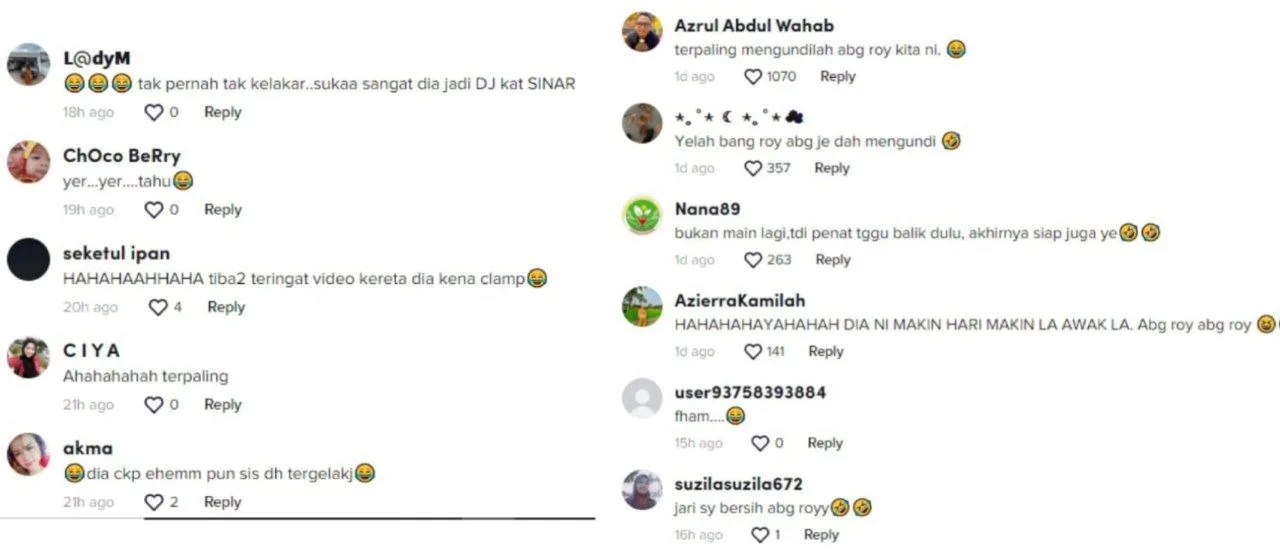Image resolution: width=1280 pixels, height=558 pixels.
Task: Tap heart icon on ChOco BeRry's comment
Action: pos(154,210)
